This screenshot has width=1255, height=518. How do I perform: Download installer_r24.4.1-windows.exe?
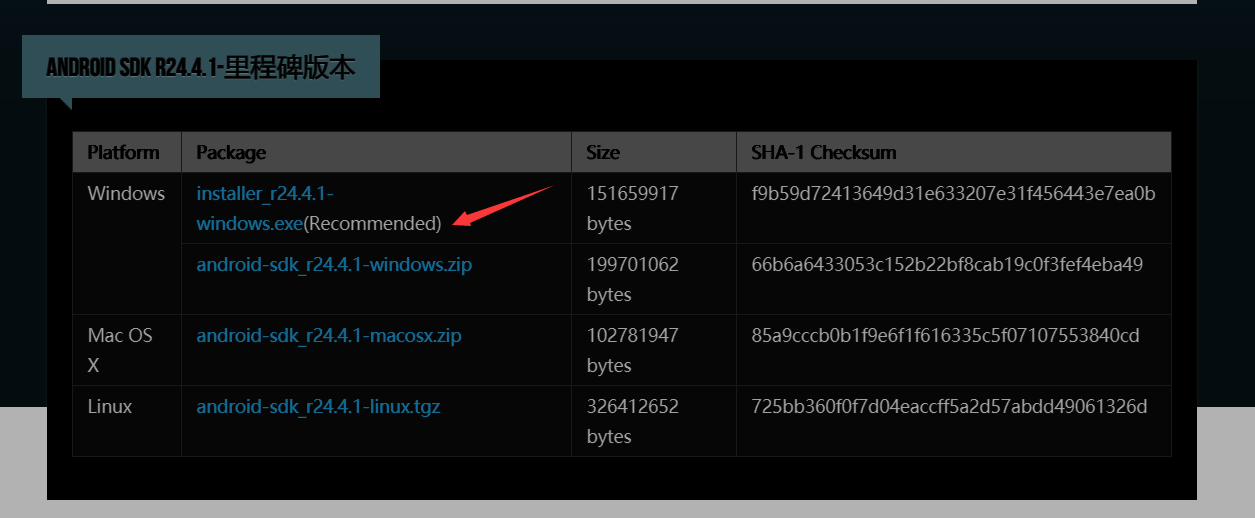coord(265,208)
